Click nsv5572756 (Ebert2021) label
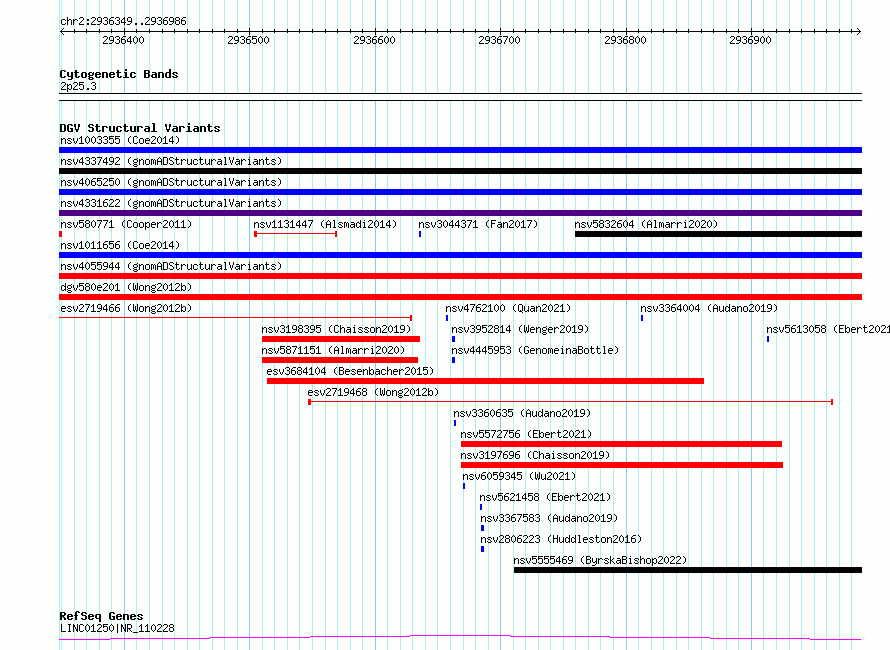The image size is (890, 650). pyautogui.click(x=526, y=434)
